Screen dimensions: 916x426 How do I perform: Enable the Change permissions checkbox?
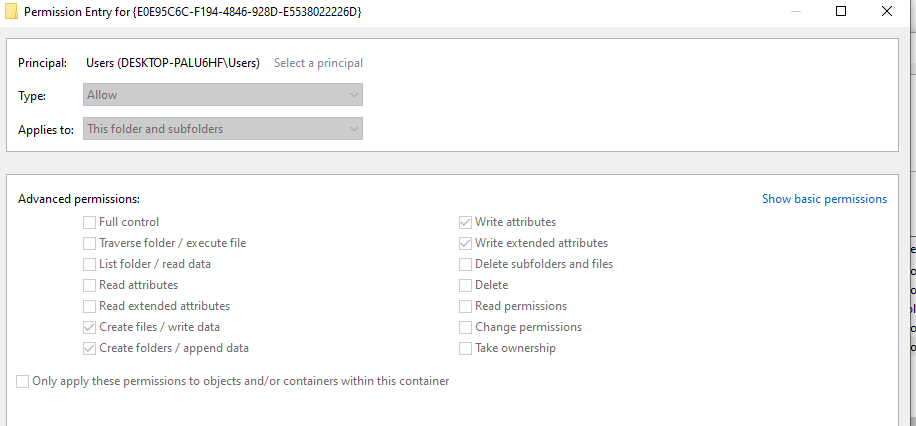coord(466,327)
